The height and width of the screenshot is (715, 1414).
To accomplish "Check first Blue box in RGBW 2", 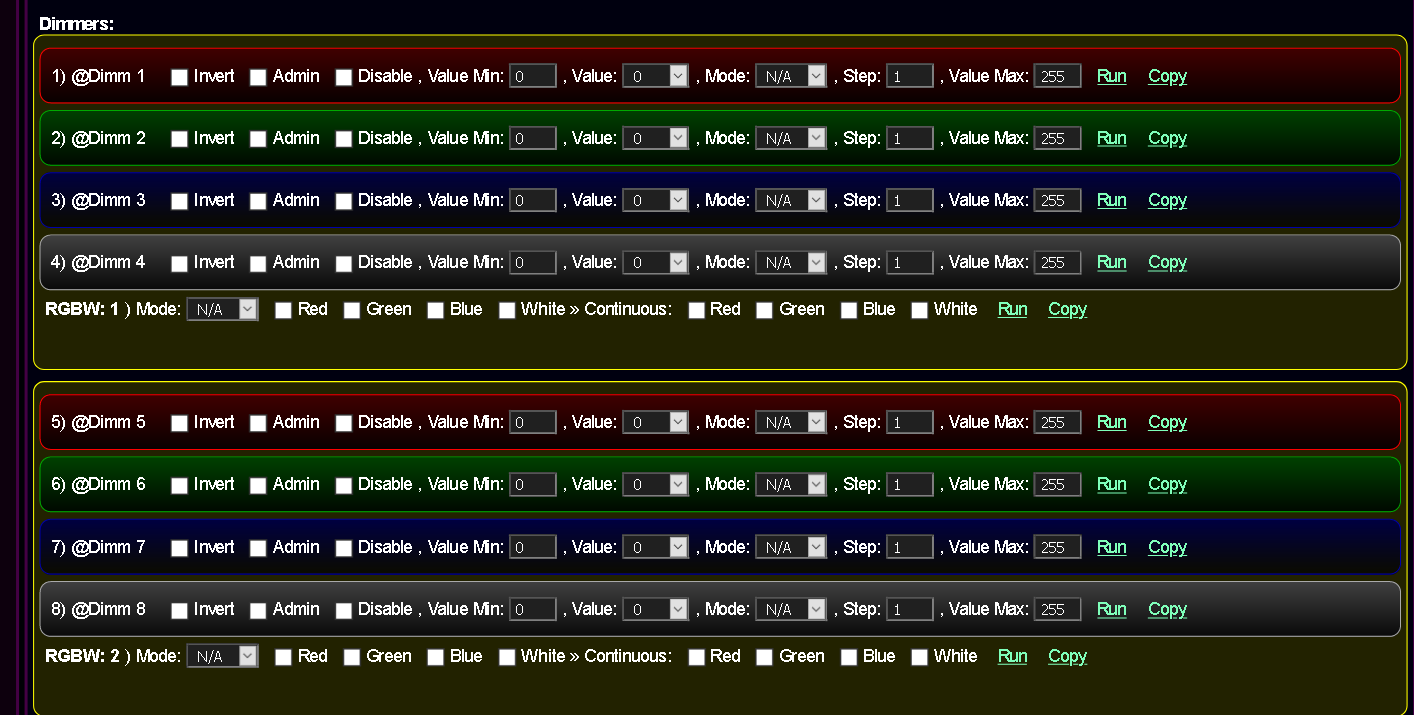I will [435, 657].
